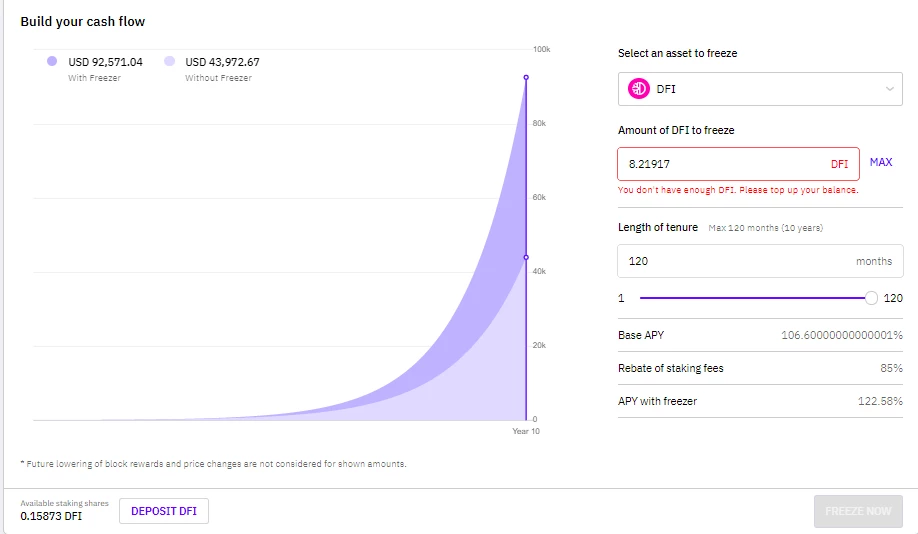Click the Rebate of staking fees row
Screen dimensions: 918x534
point(760,368)
